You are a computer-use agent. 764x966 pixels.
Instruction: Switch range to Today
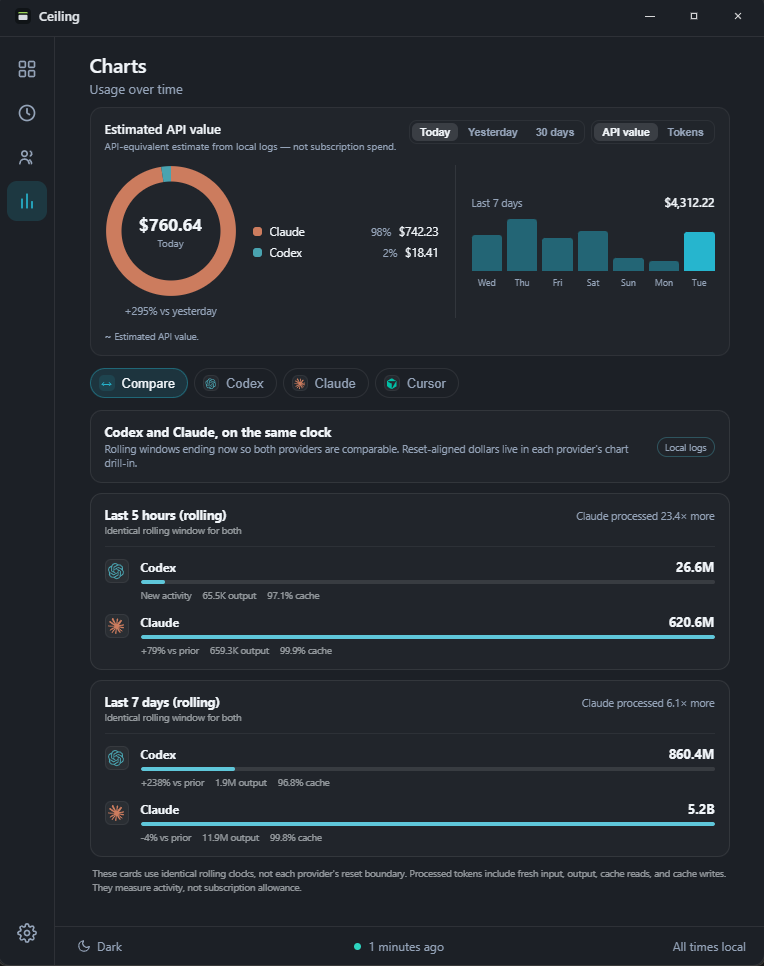[435, 132]
